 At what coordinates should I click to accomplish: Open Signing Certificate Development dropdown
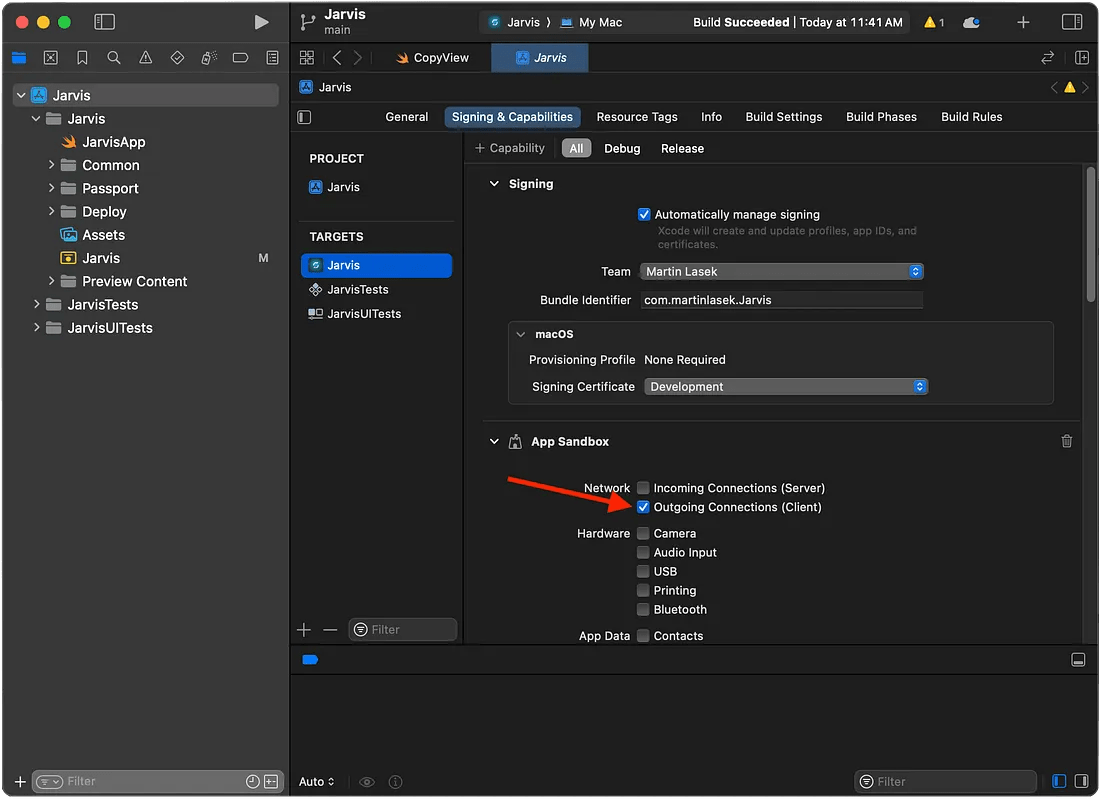click(x=786, y=387)
